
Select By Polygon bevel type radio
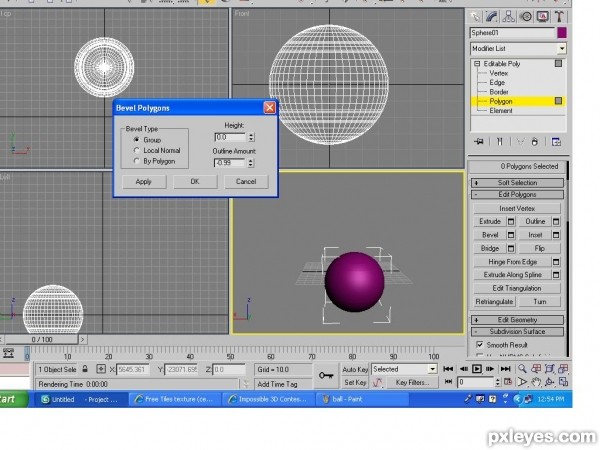click(x=136, y=161)
